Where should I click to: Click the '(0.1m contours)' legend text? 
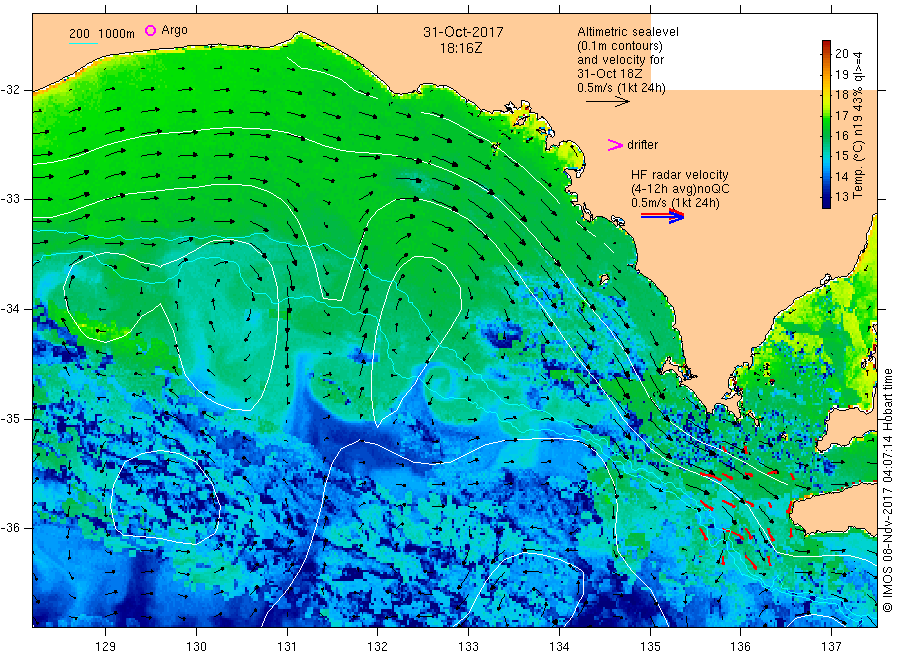point(620,46)
